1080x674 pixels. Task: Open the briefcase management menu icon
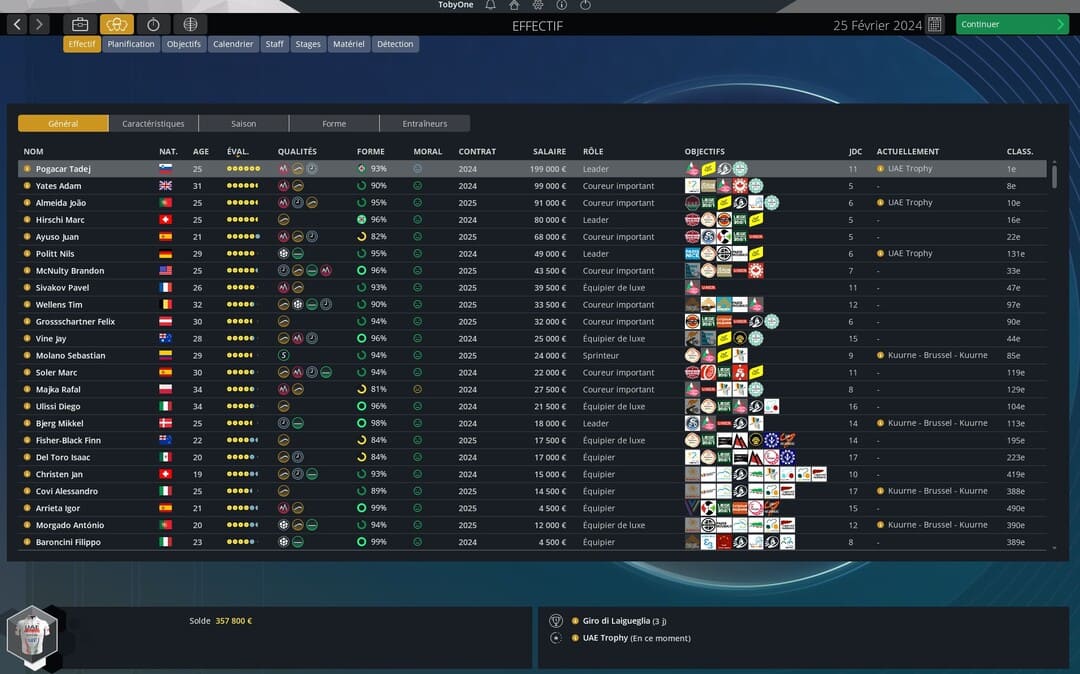(x=80, y=25)
